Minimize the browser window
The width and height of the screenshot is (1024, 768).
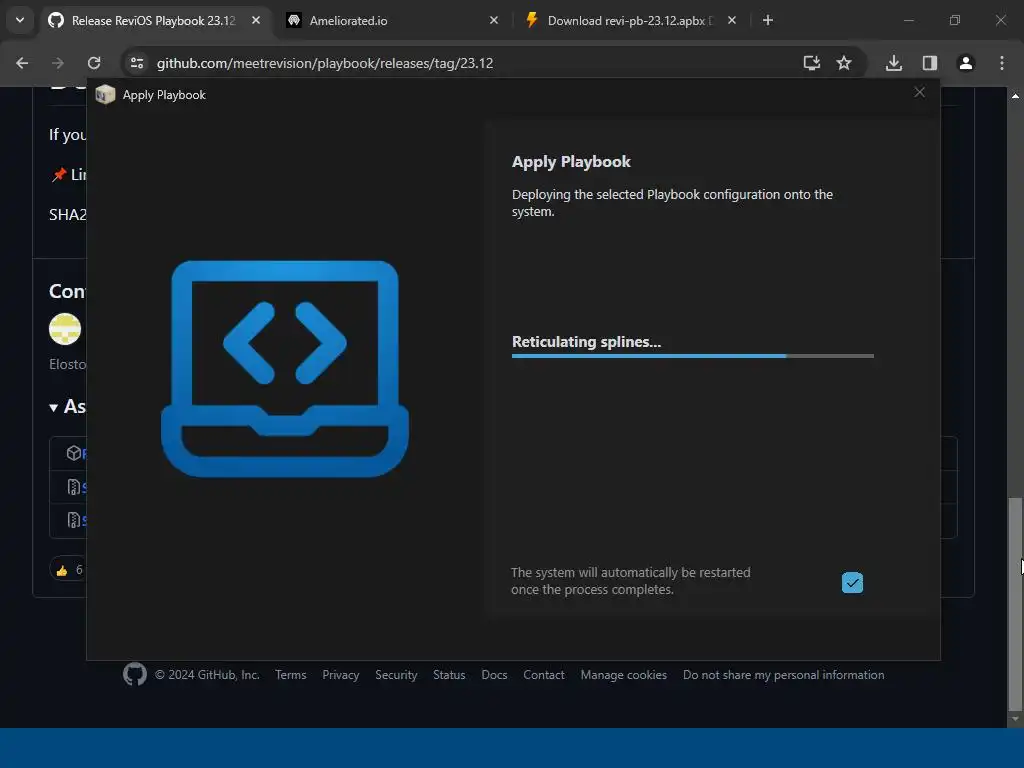click(x=908, y=20)
